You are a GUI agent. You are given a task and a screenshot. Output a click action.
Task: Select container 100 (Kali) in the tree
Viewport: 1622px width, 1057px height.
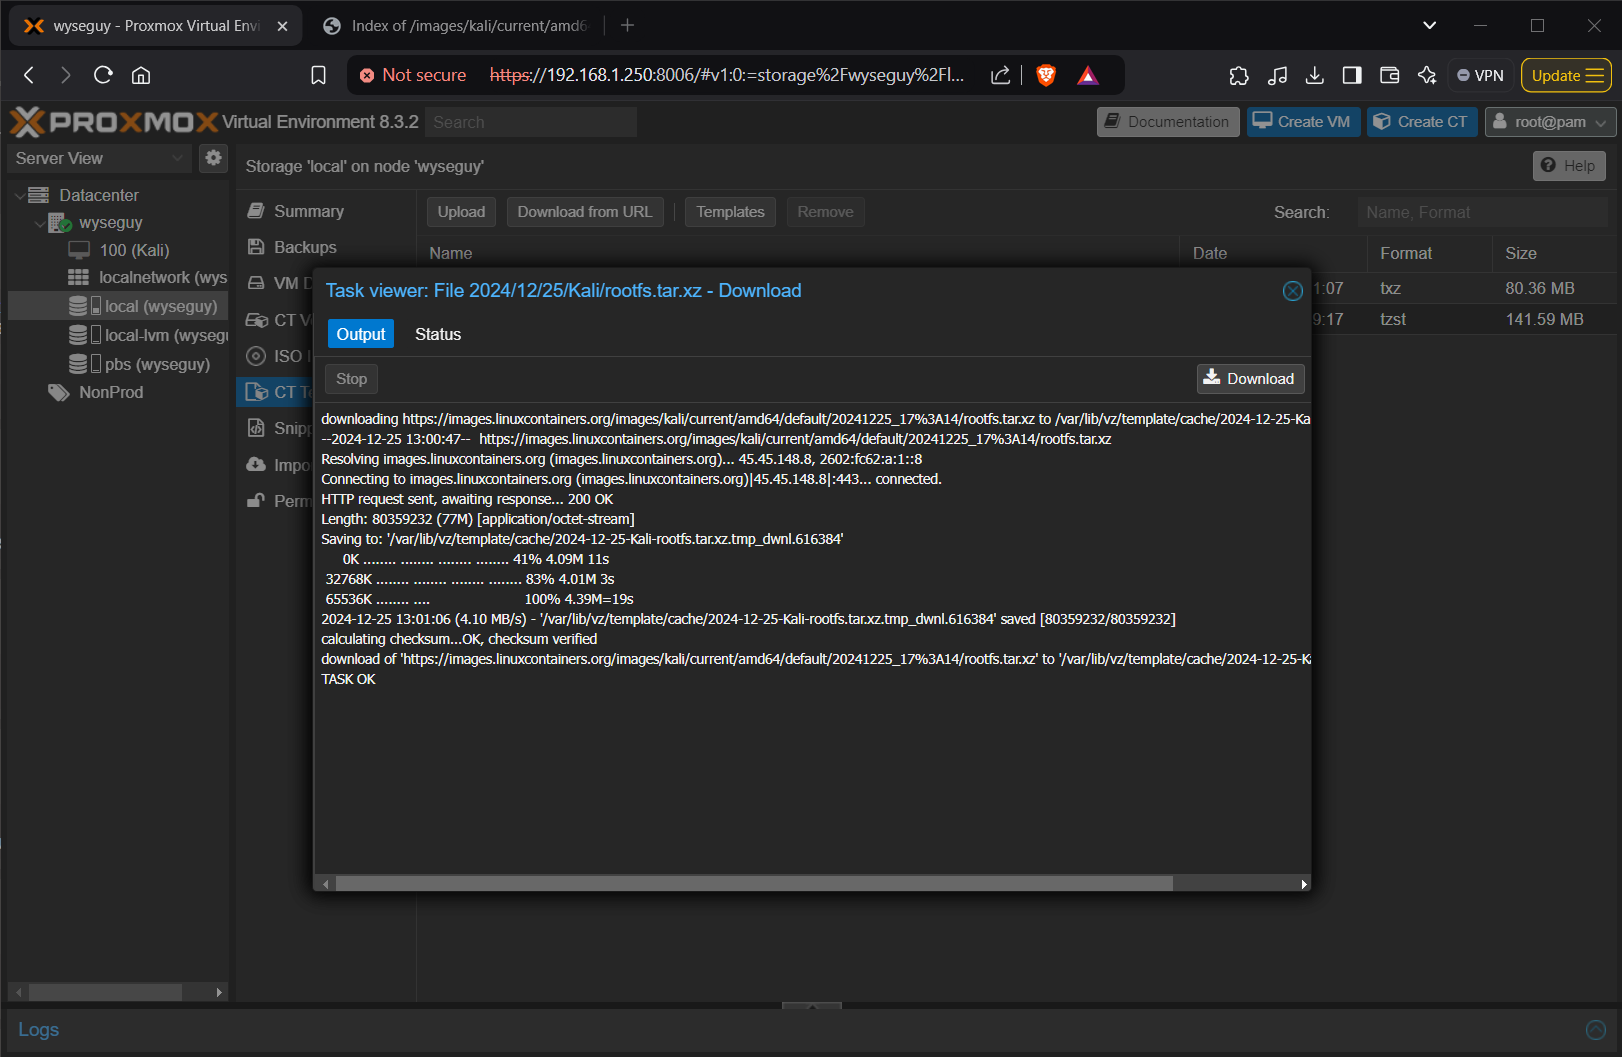(134, 250)
